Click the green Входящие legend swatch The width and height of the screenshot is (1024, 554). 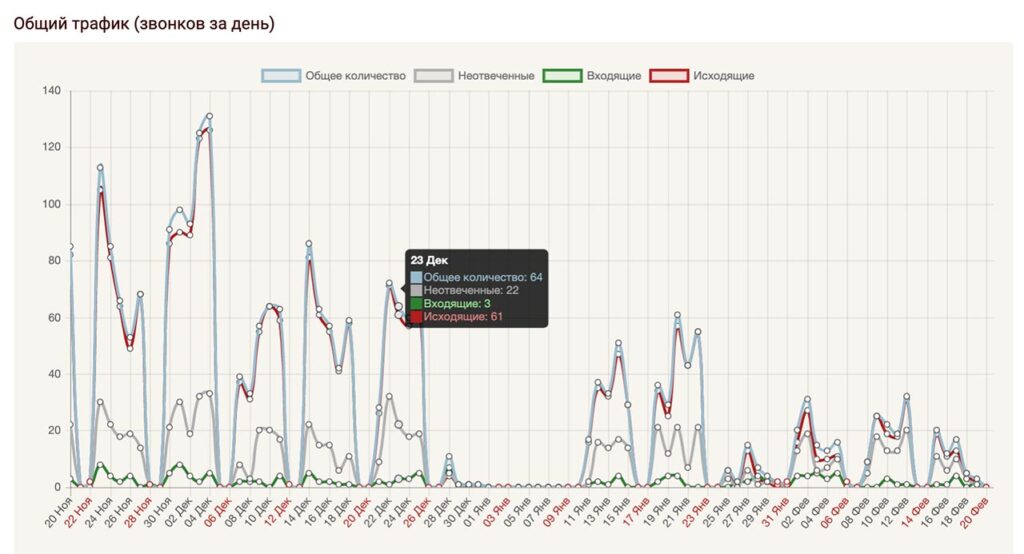pyautogui.click(x=562, y=76)
